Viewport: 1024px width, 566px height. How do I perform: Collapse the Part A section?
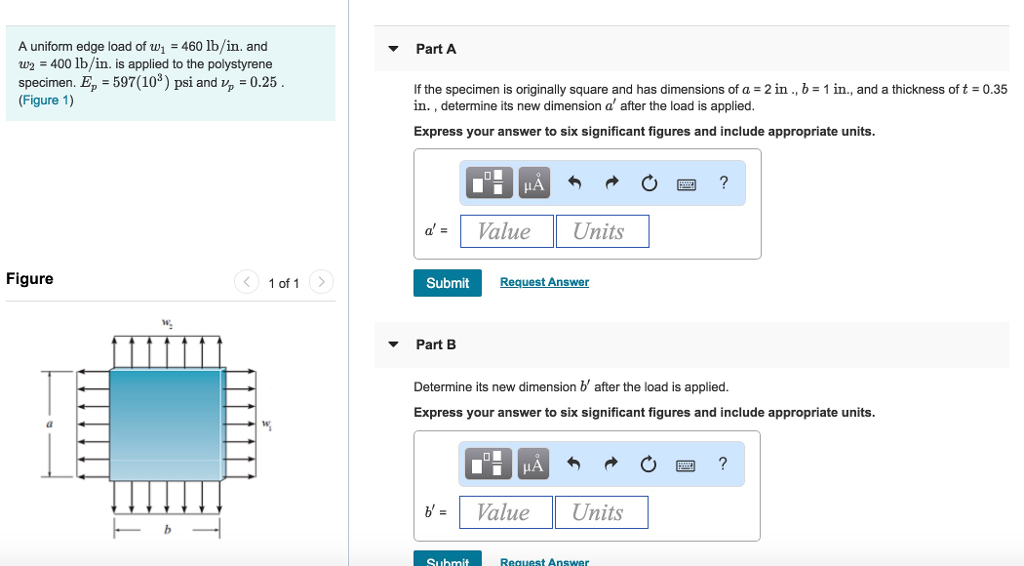pyautogui.click(x=394, y=49)
